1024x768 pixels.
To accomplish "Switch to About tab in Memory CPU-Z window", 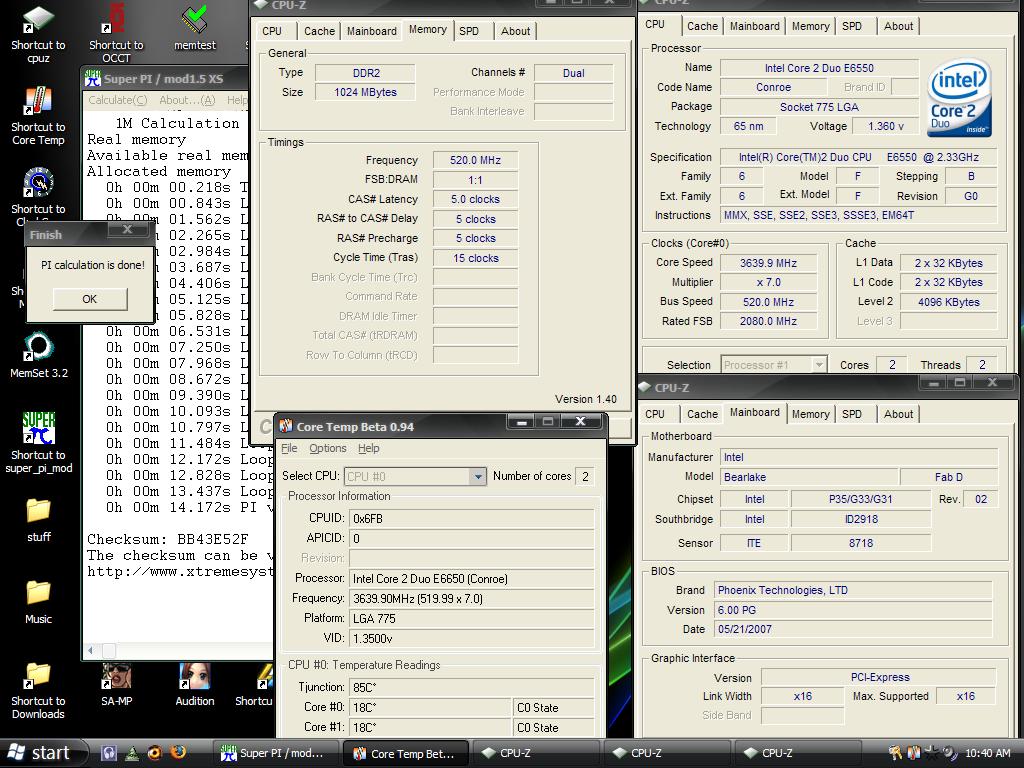I will (x=515, y=31).
